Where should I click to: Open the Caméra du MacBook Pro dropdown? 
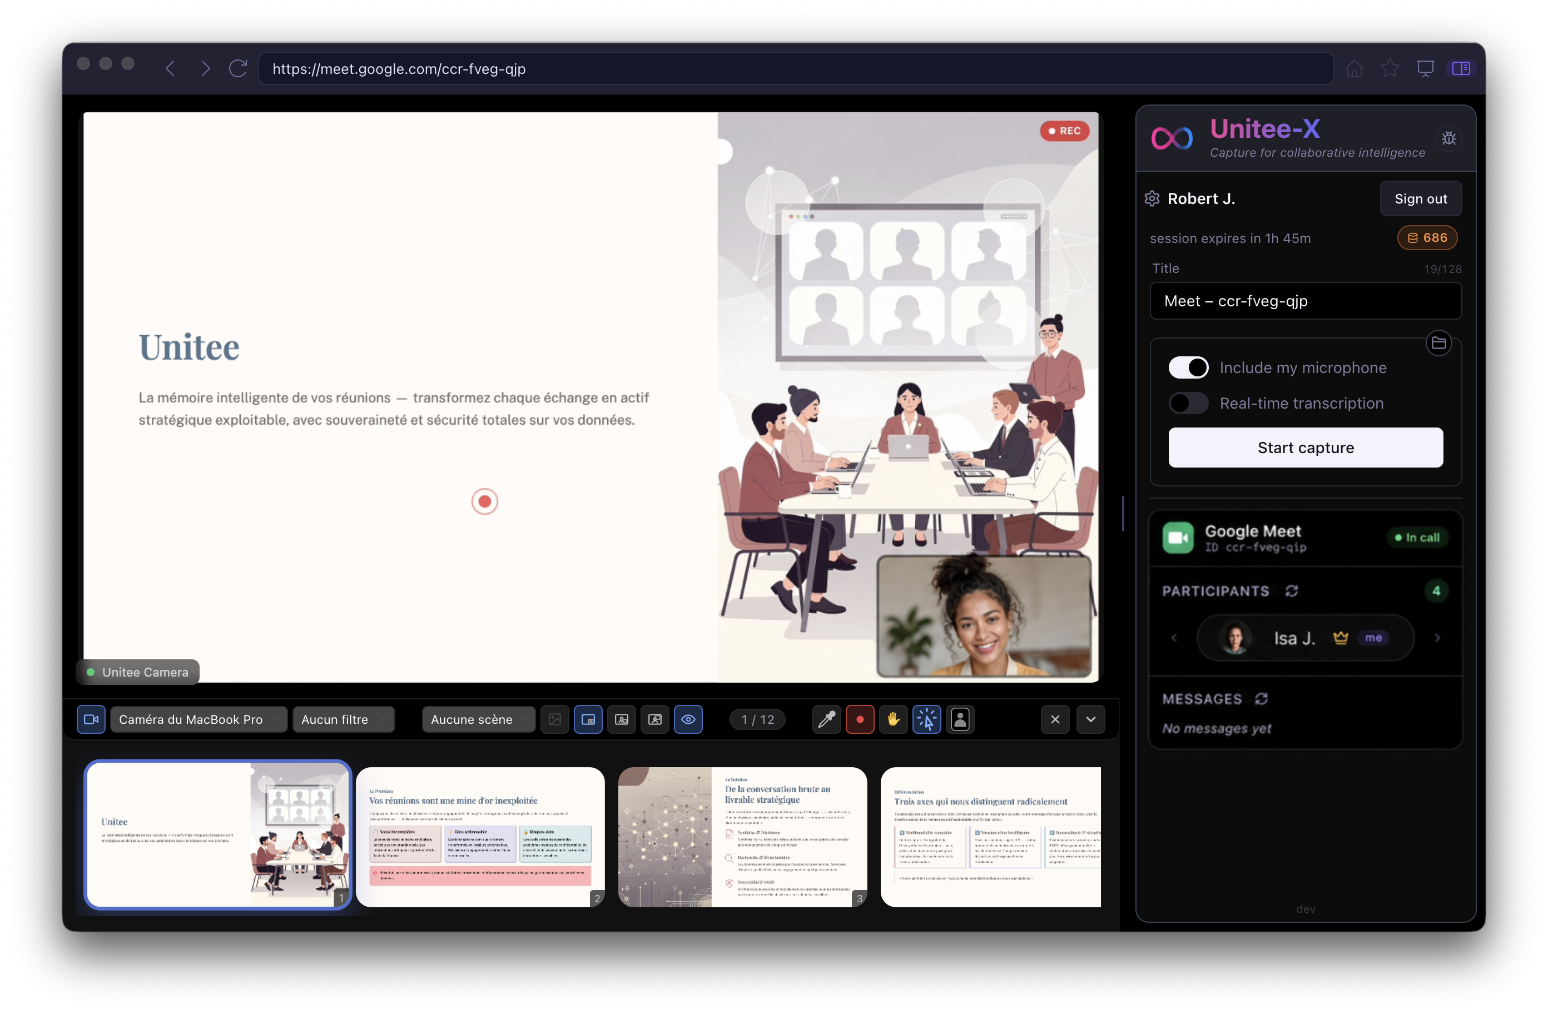click(199, 719)
